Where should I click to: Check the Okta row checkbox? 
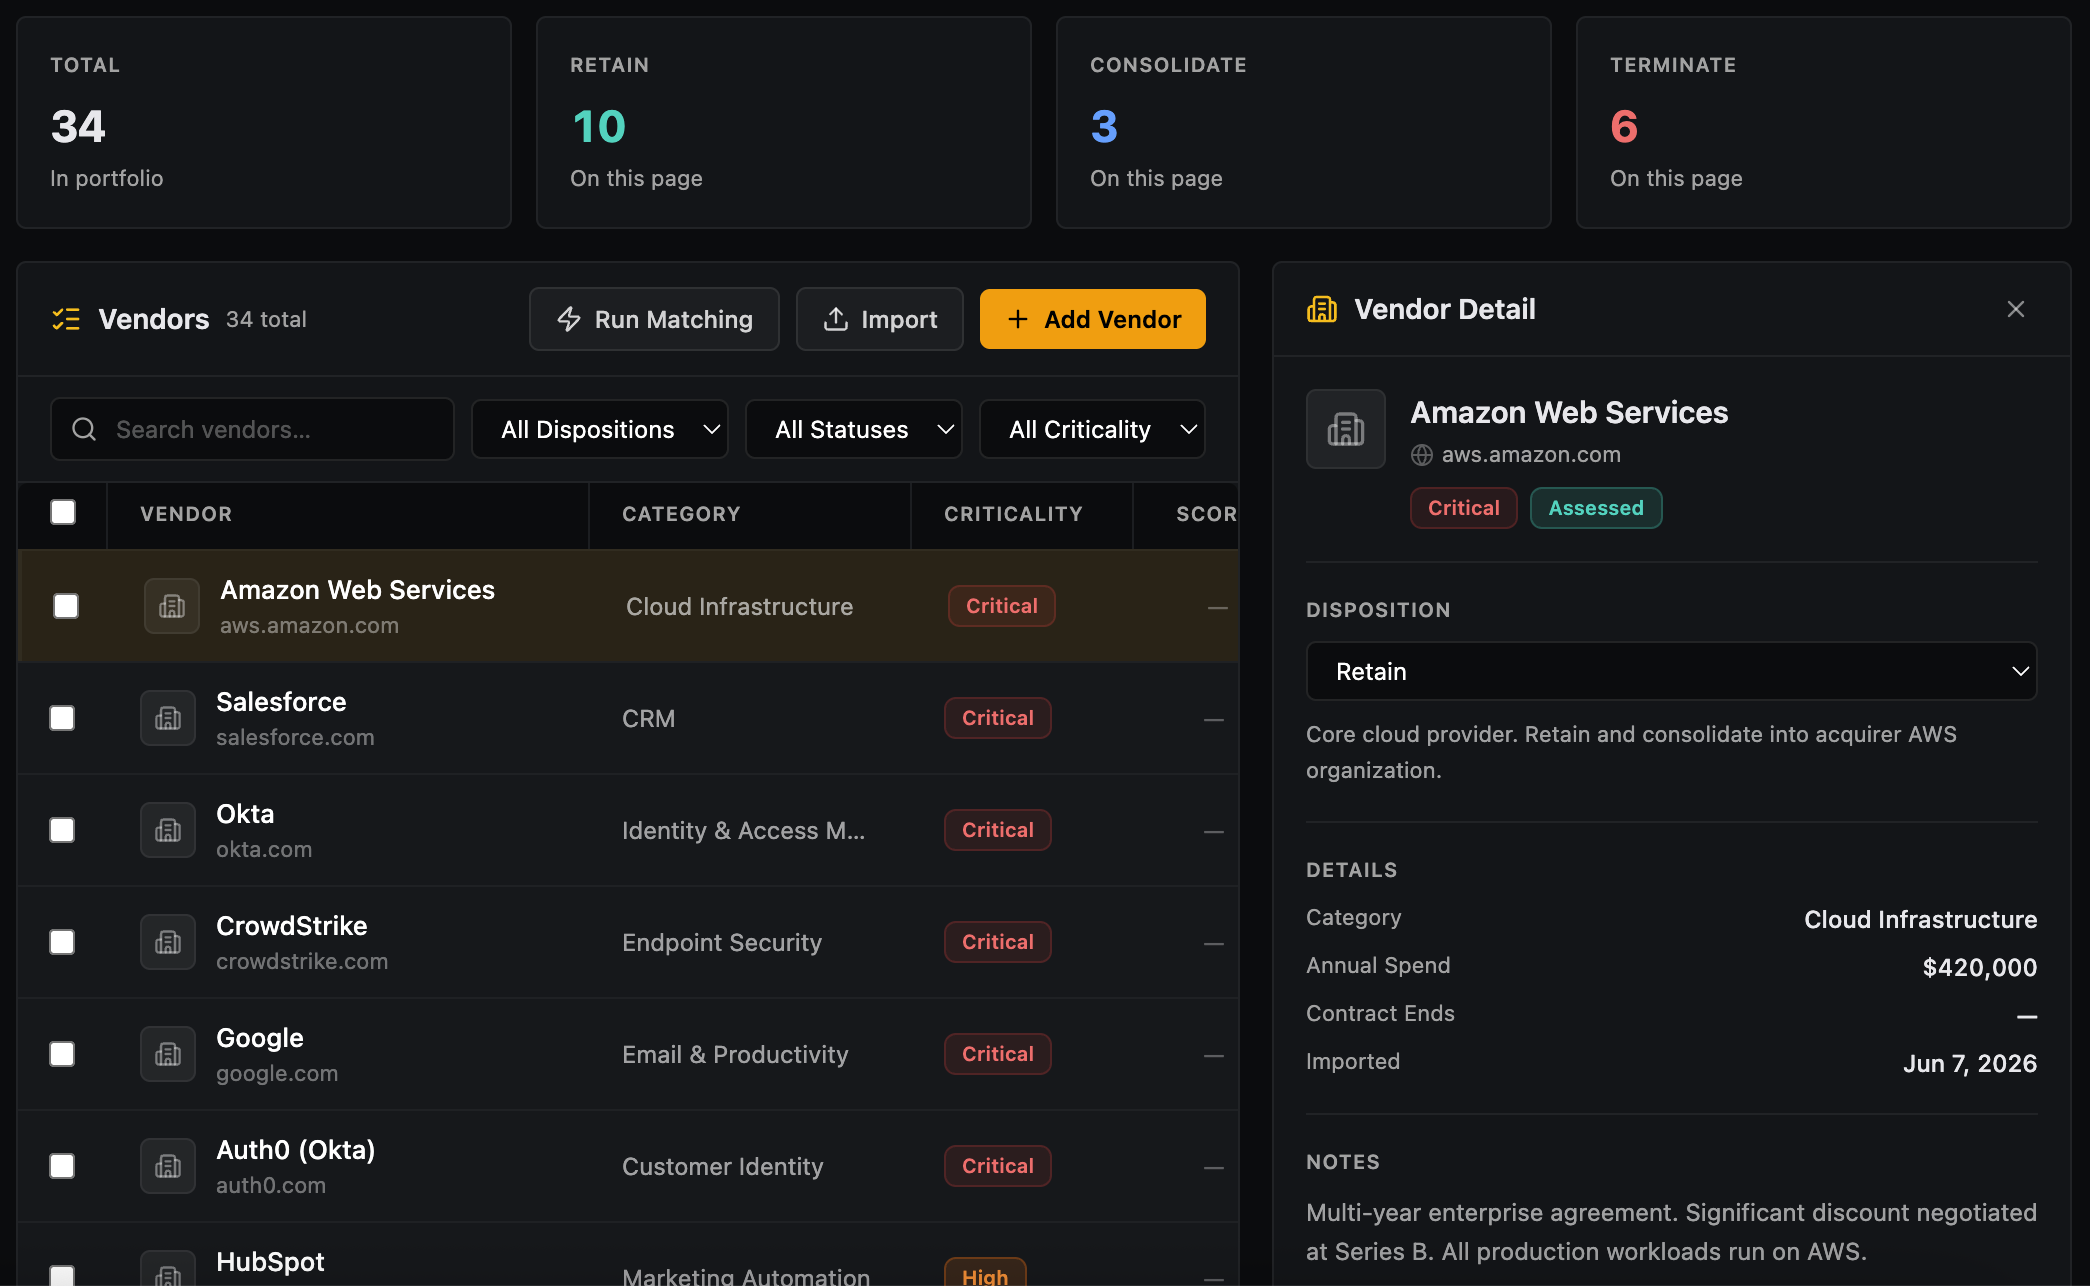click(62, 830)
